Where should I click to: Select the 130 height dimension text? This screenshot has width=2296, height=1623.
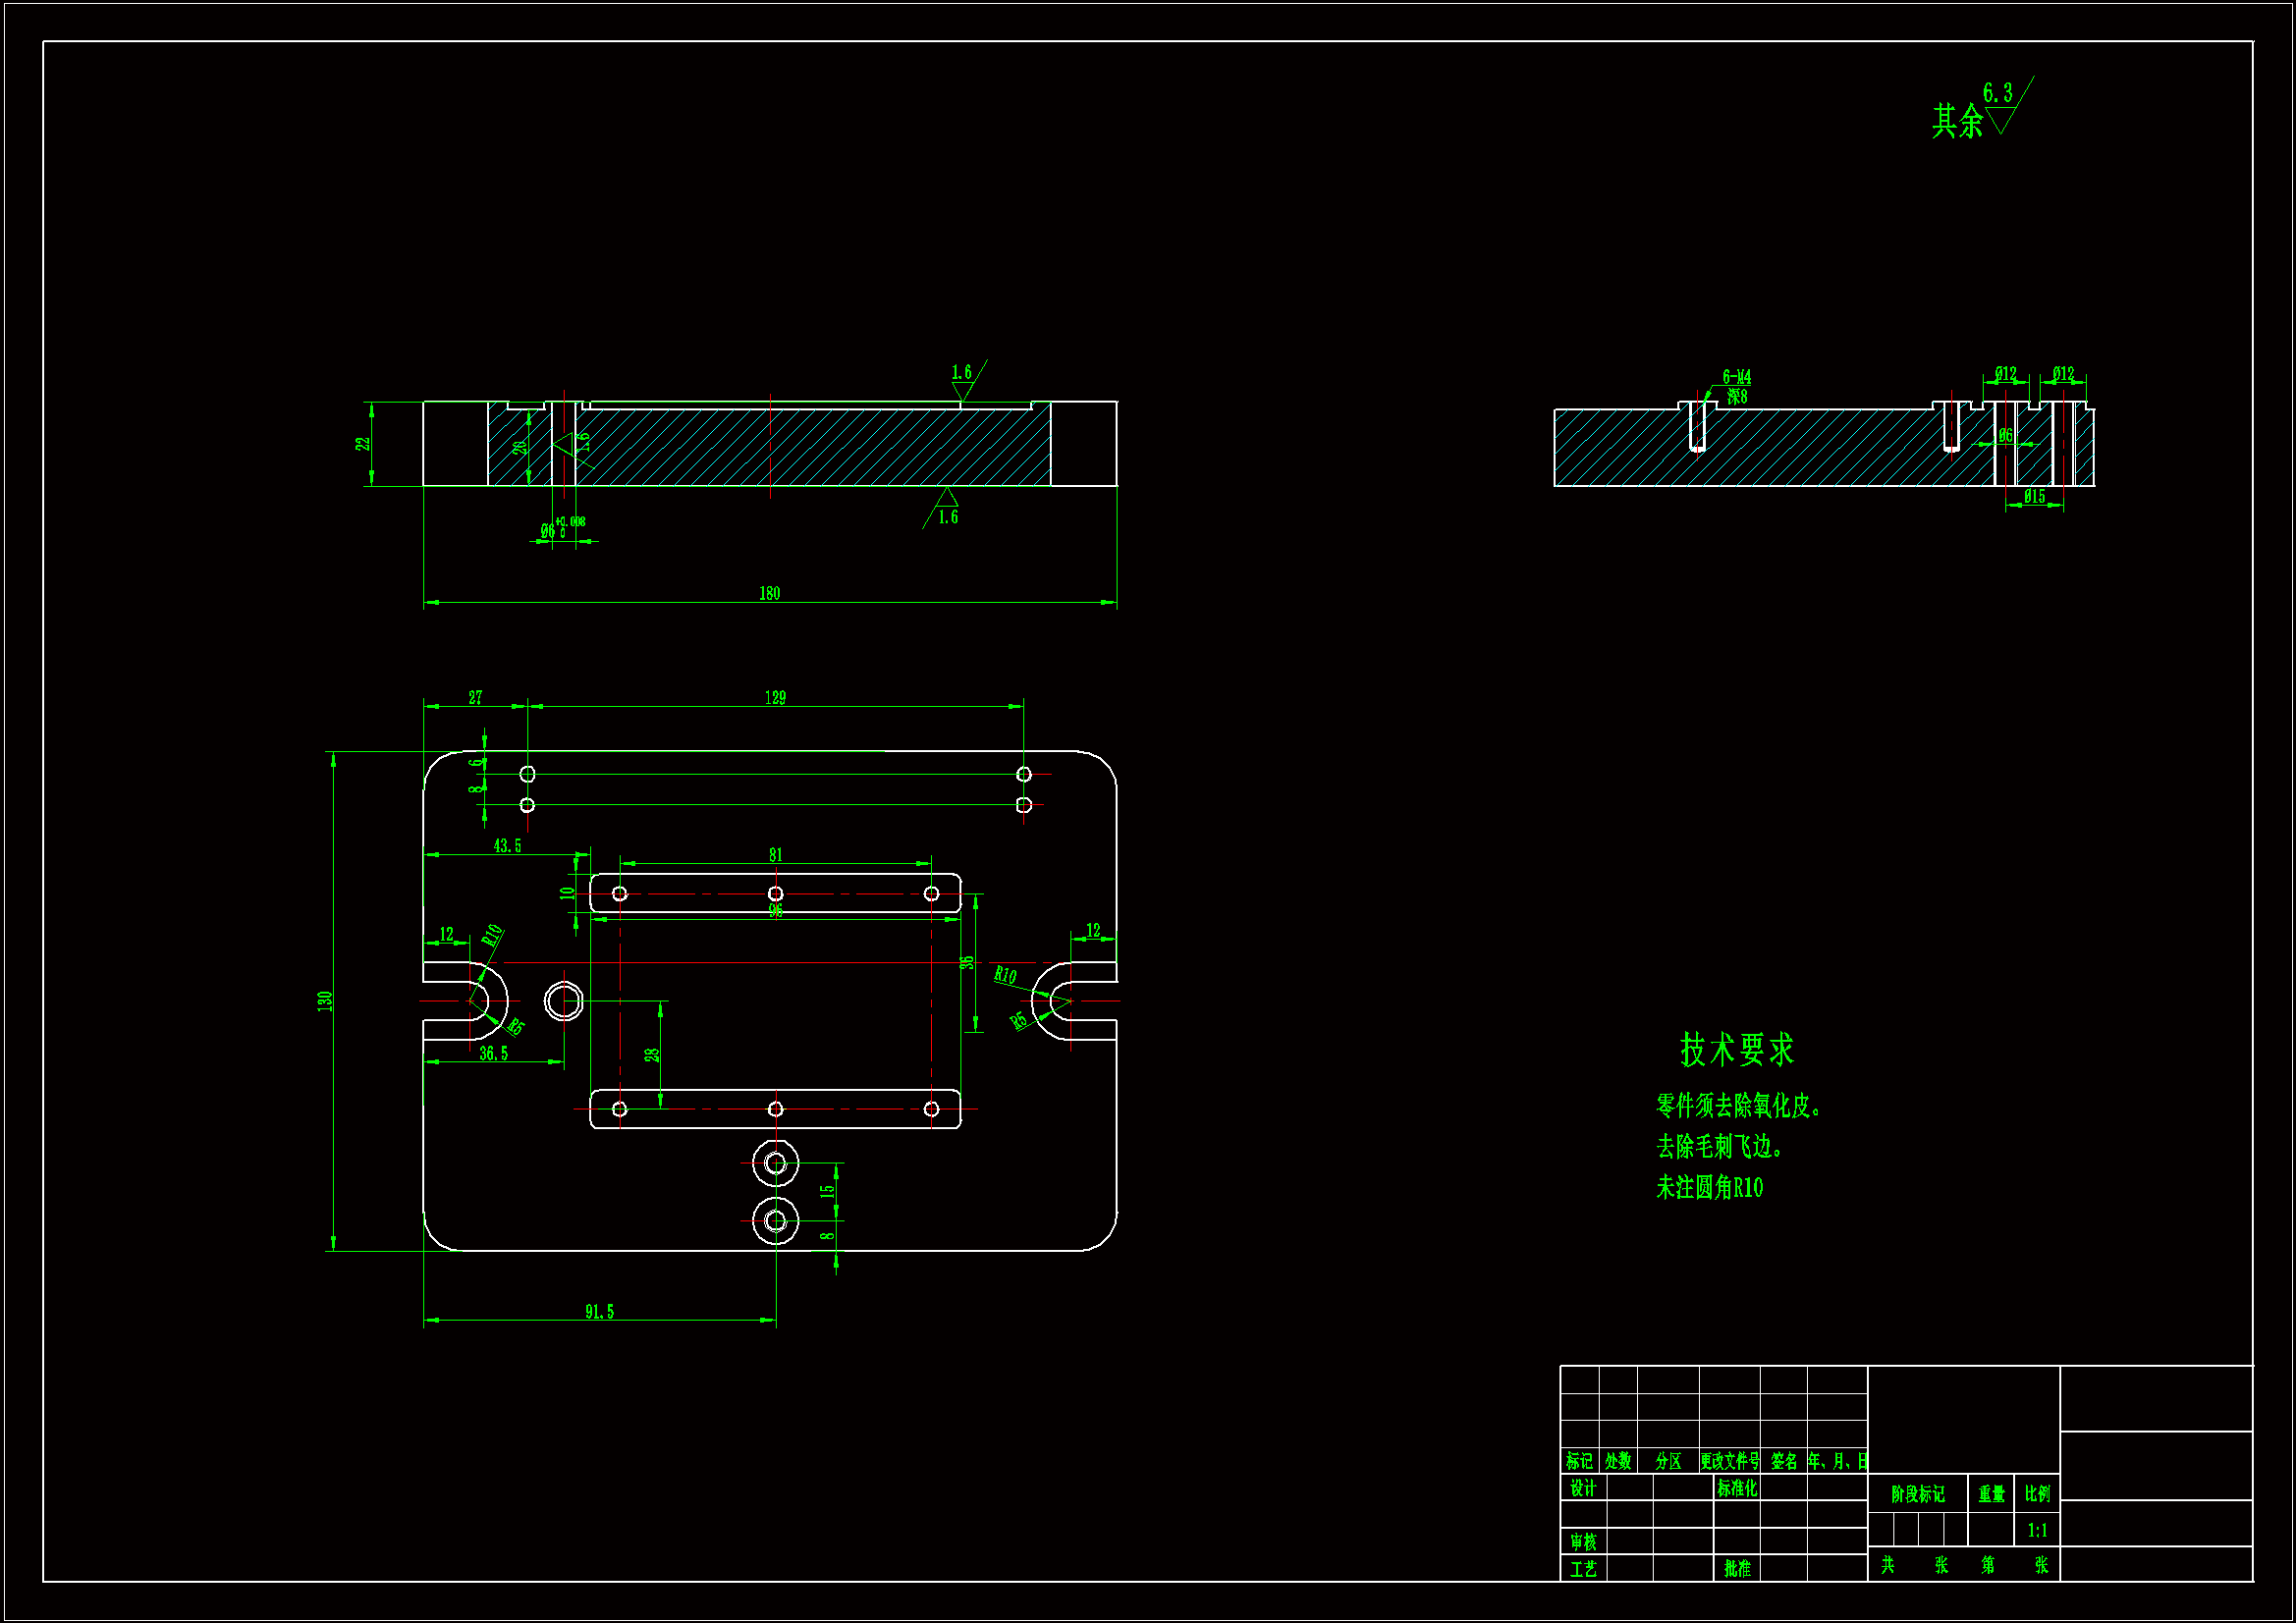click(x=324, y=1001)
